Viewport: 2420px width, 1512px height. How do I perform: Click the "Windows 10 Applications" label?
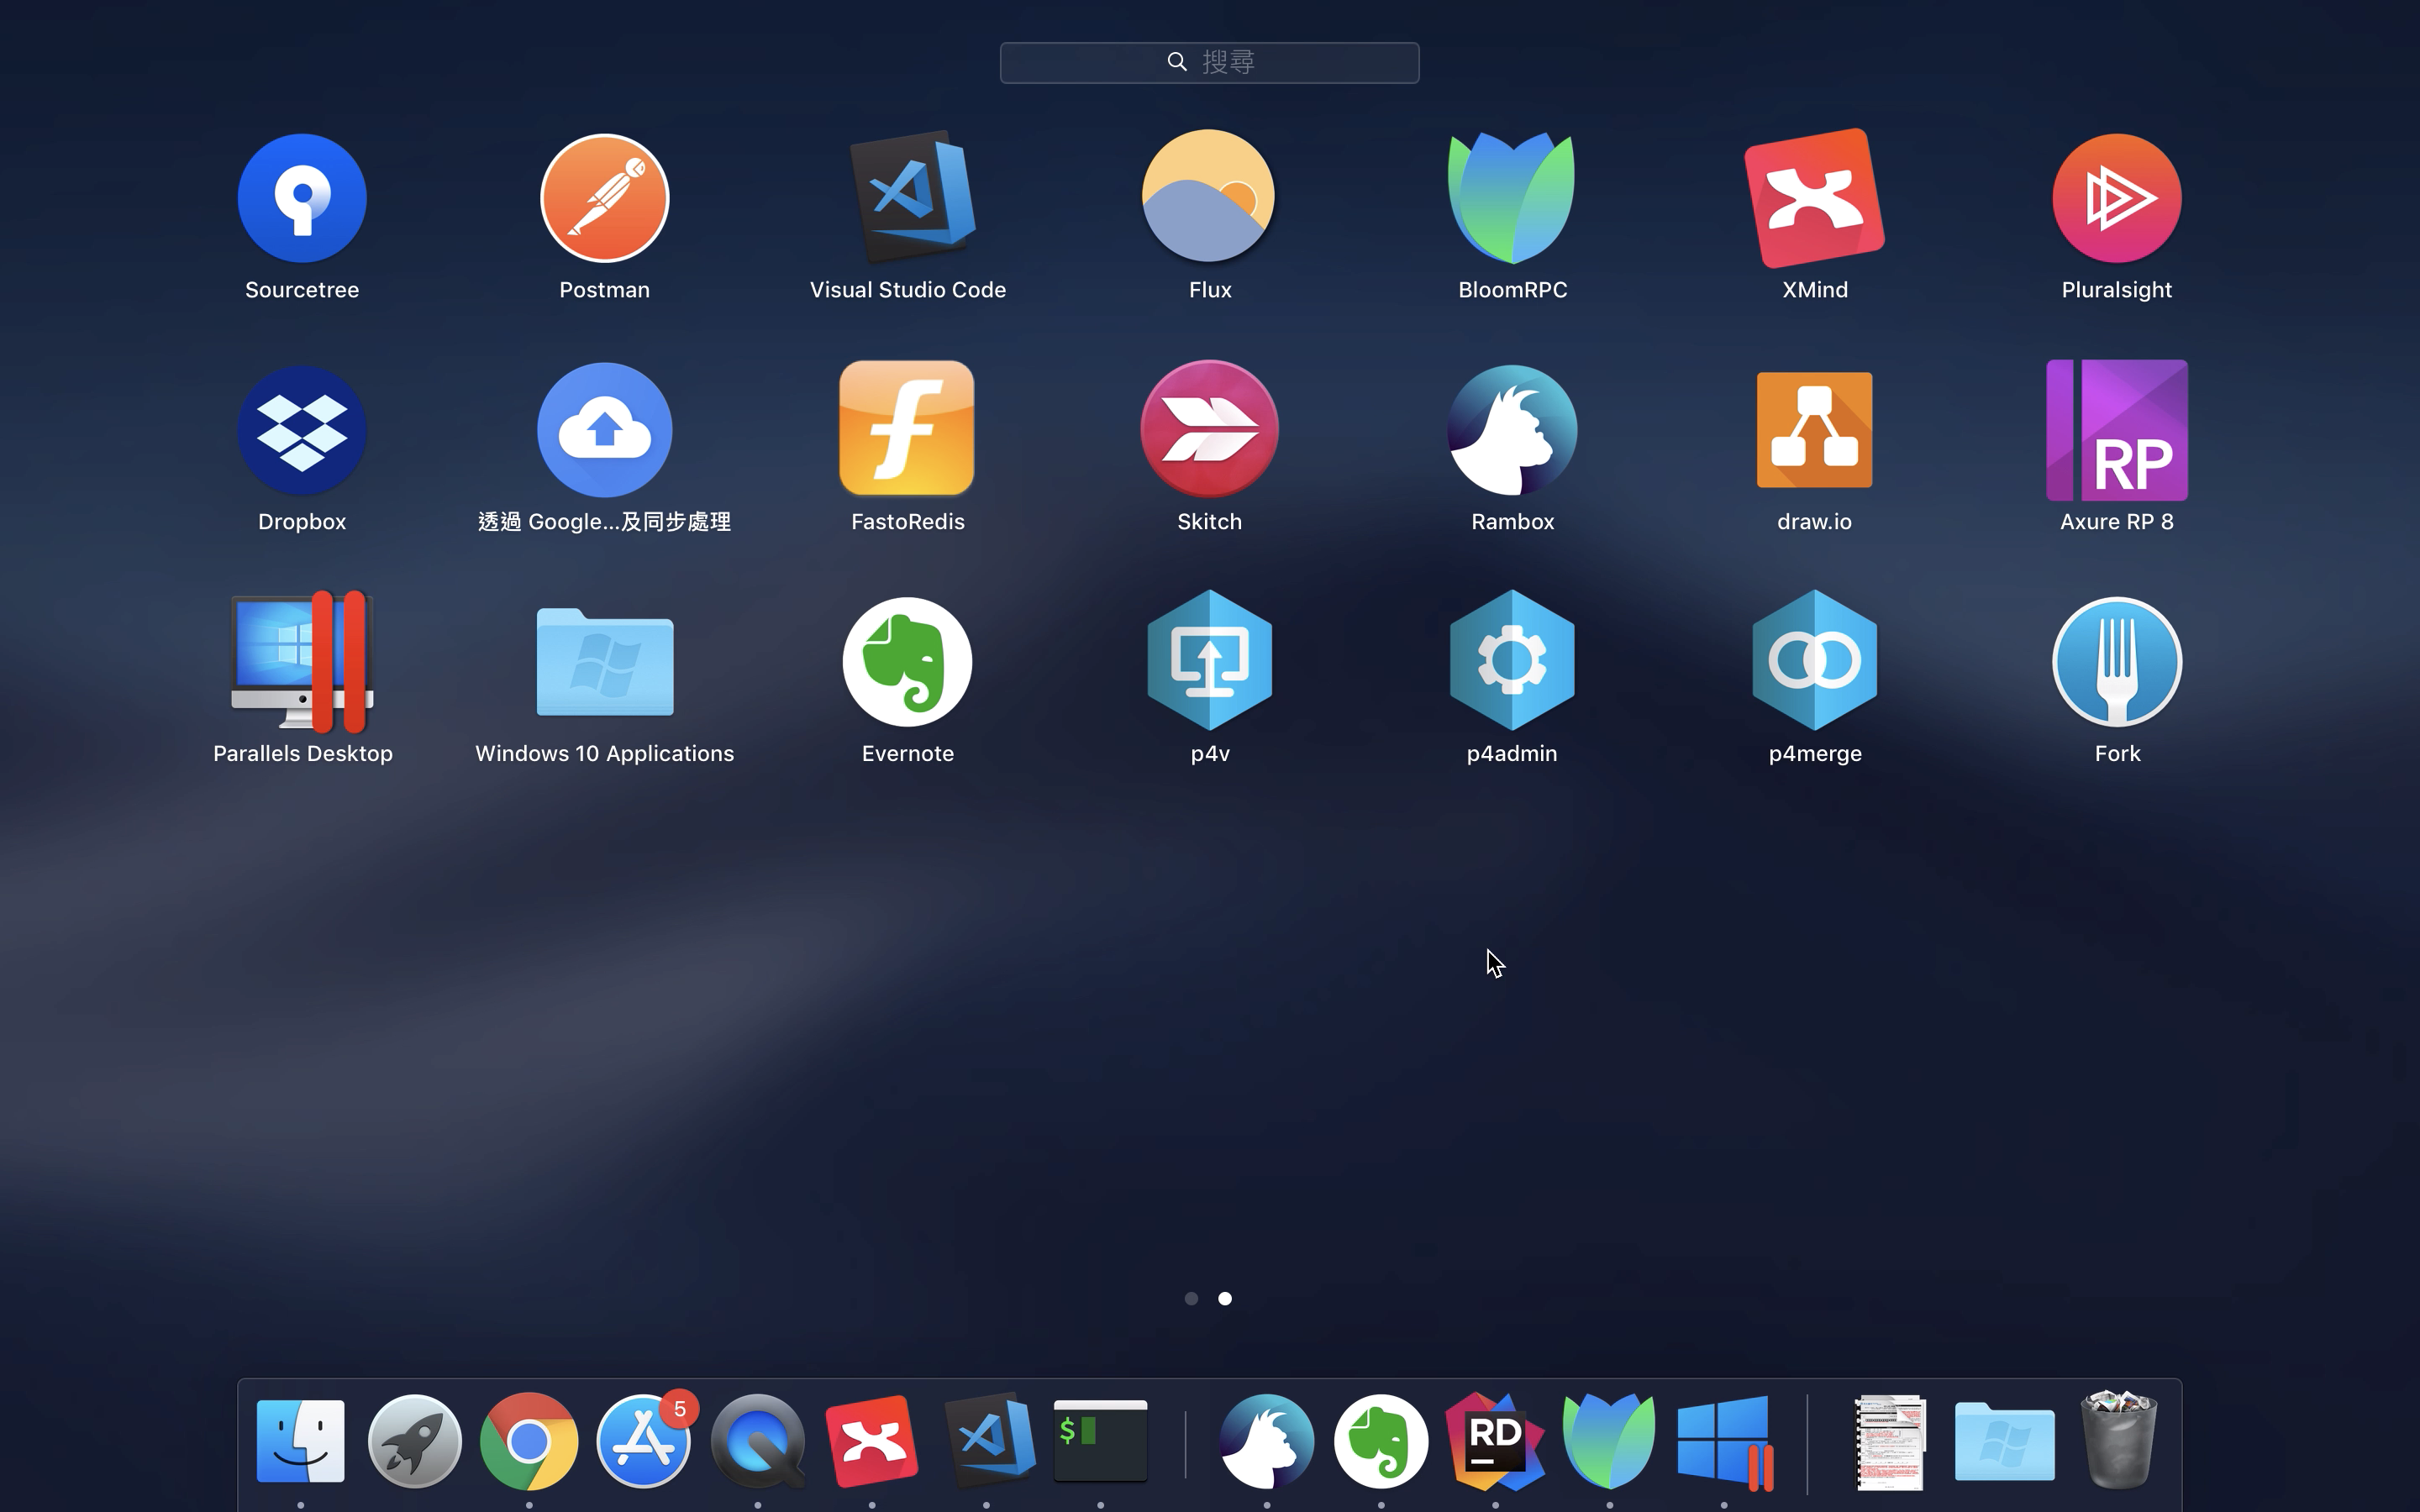point(604,754)
